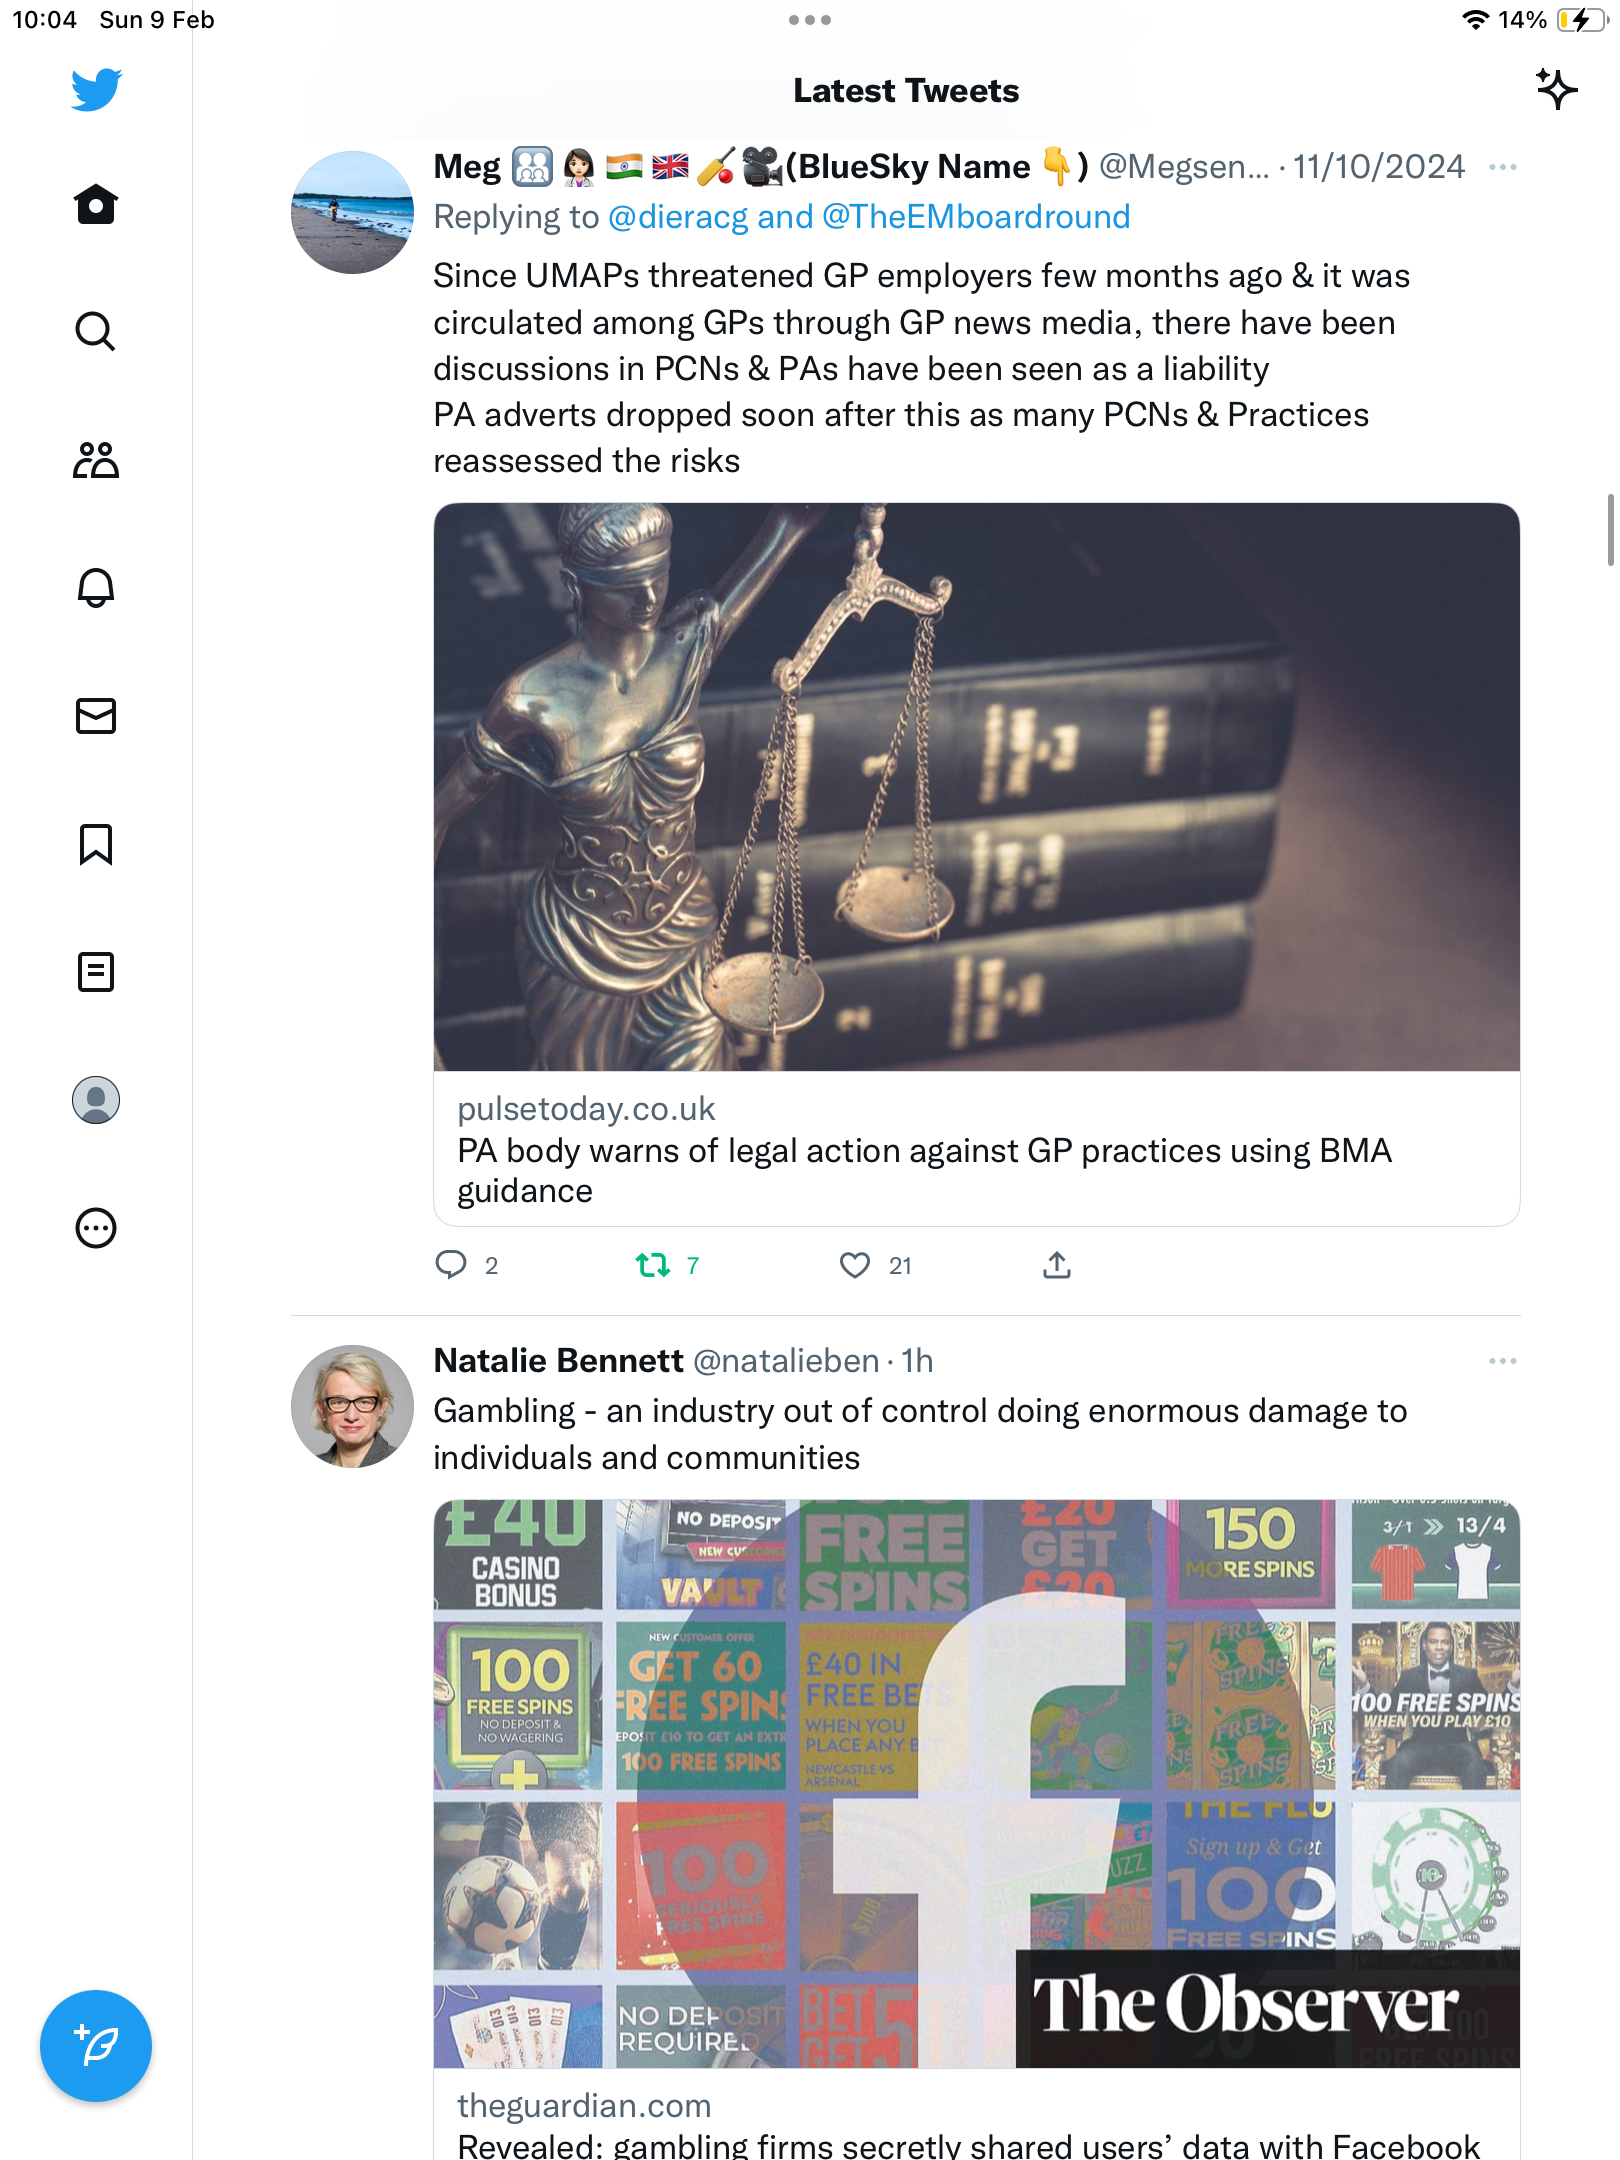Expand the three-dot menu on Natalie Bennett's tweet
Viewport: 1620px width, 2160px height.
pos(1502,1361)
